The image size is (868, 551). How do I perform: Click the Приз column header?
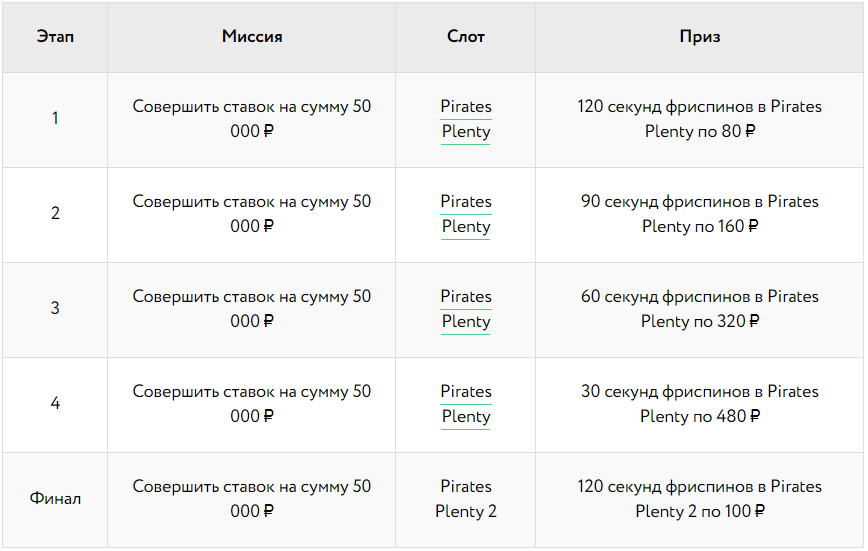point(700,37)
